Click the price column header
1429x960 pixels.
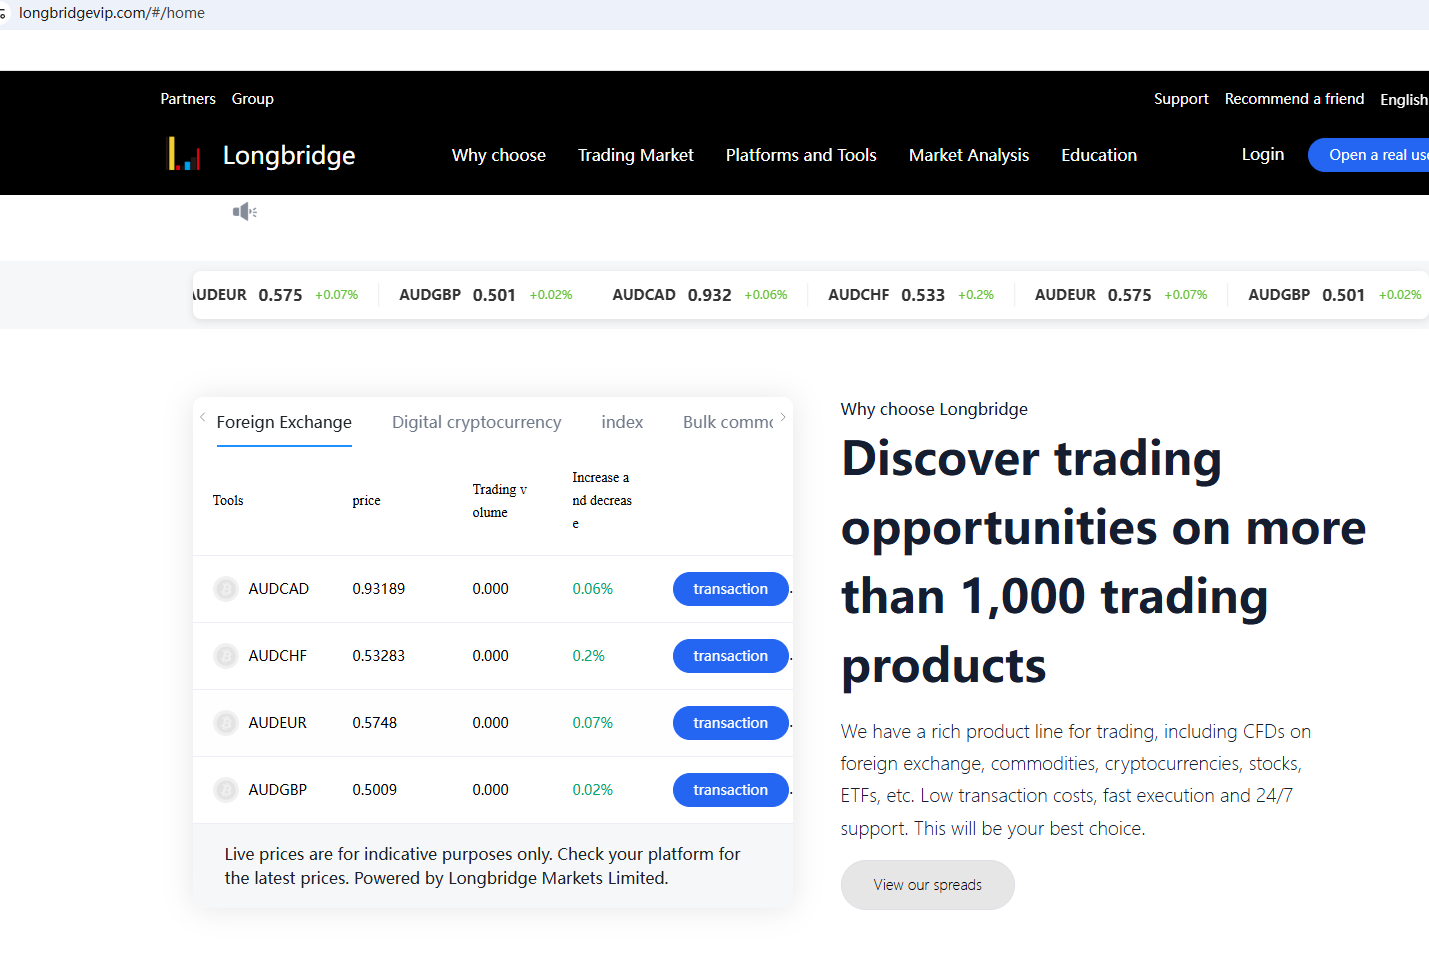366,501
